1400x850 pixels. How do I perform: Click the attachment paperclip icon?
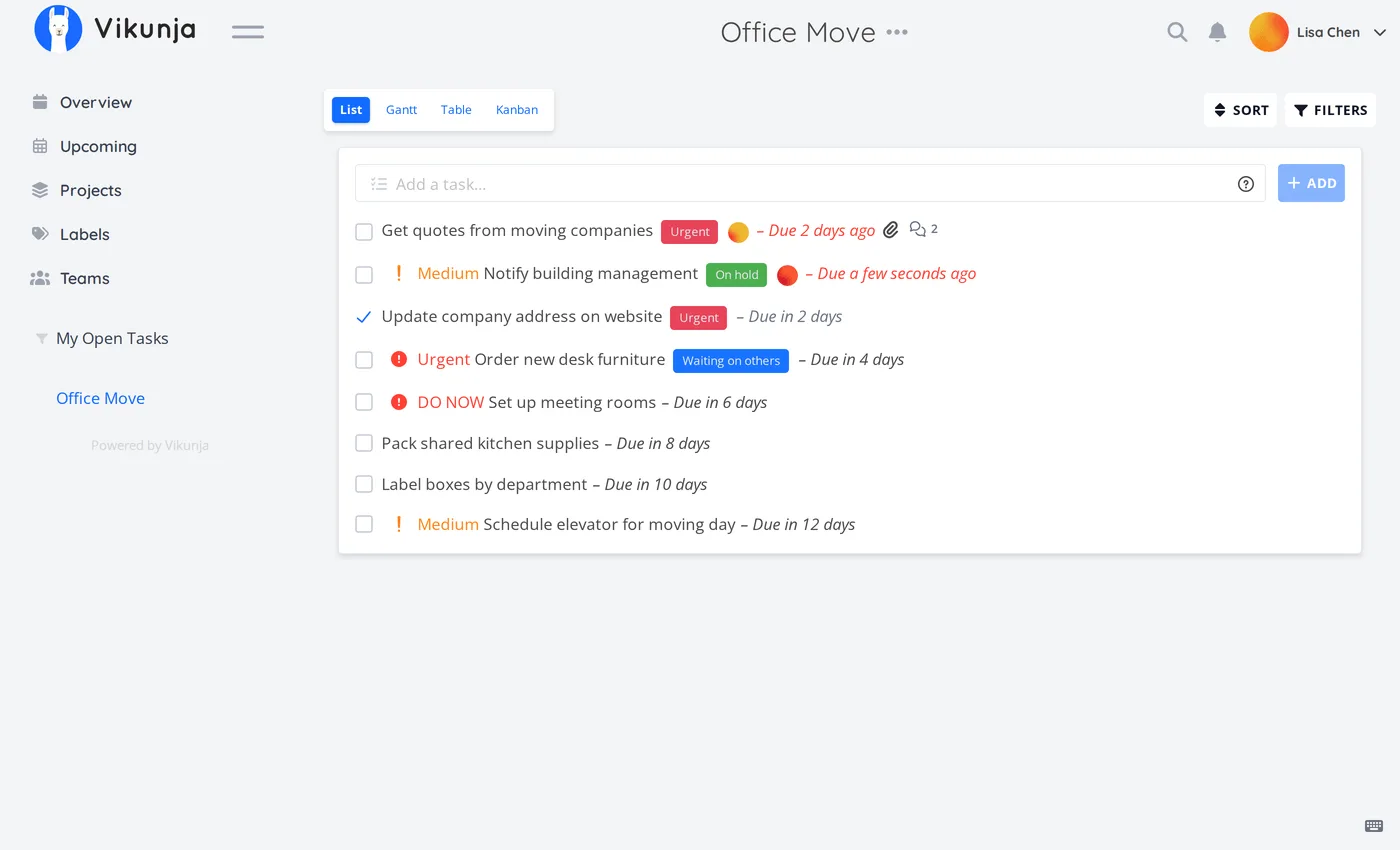tap(891, 230)
